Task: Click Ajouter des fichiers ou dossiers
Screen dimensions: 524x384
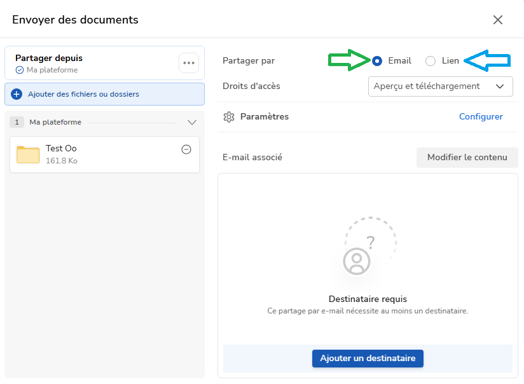Action: coord(105,94)
